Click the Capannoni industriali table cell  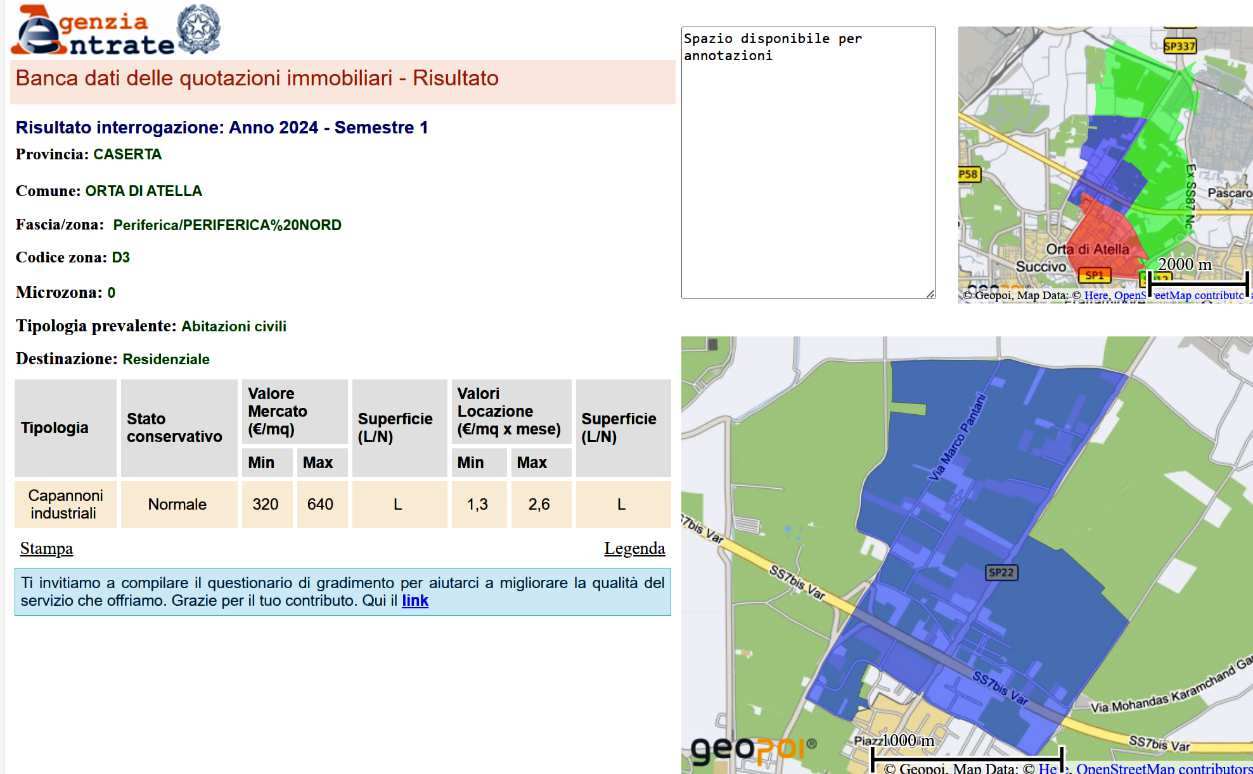(x=65, y=504)
